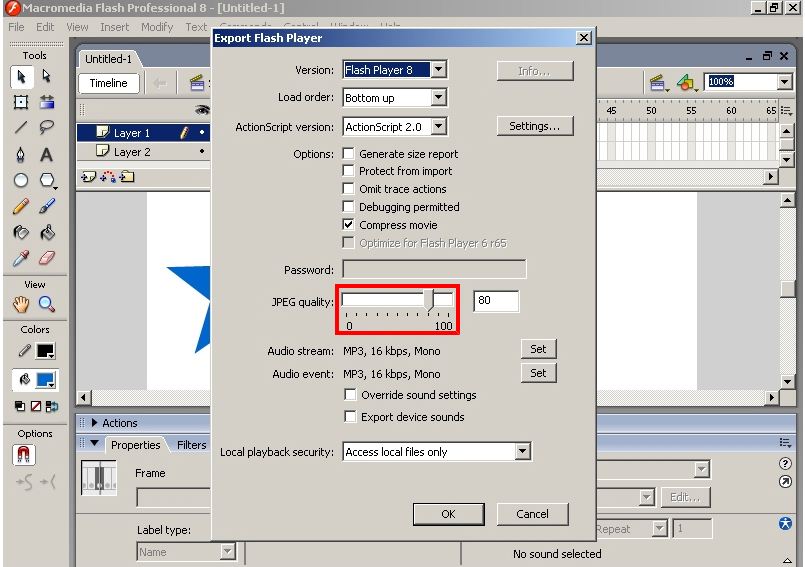Image resolution: width=805 pixels, height=567 pixels.
Task: Open the Edit menu
Action: [x=45, y=27]
